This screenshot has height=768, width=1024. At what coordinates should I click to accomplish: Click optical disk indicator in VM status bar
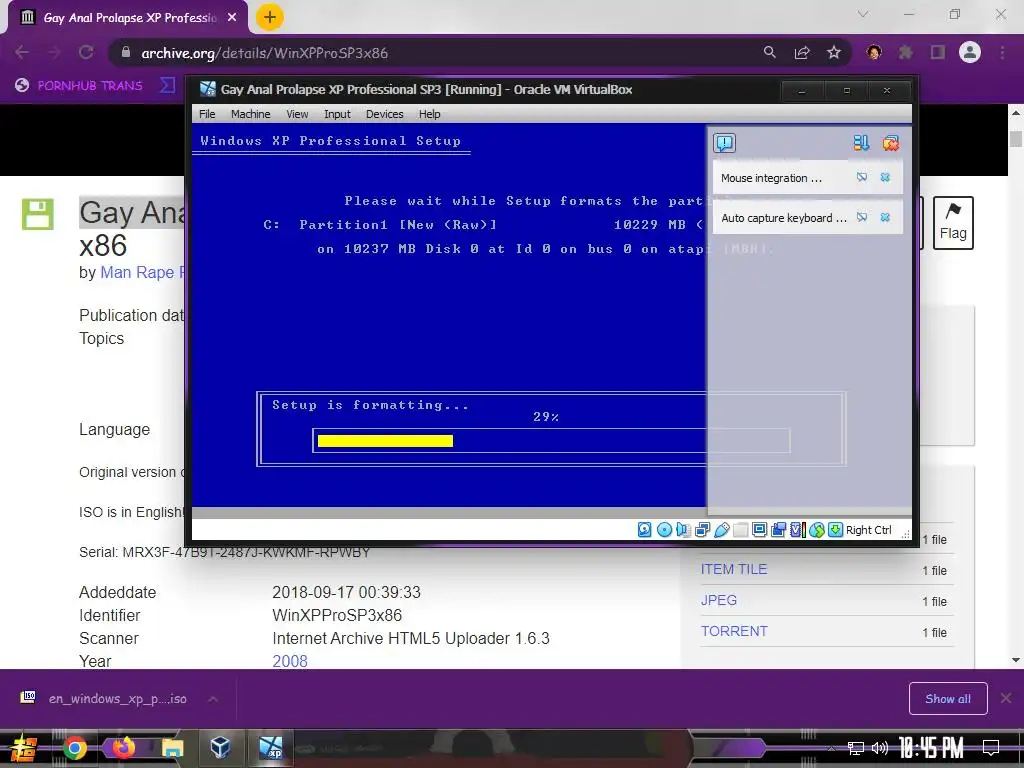pos(664,530)
